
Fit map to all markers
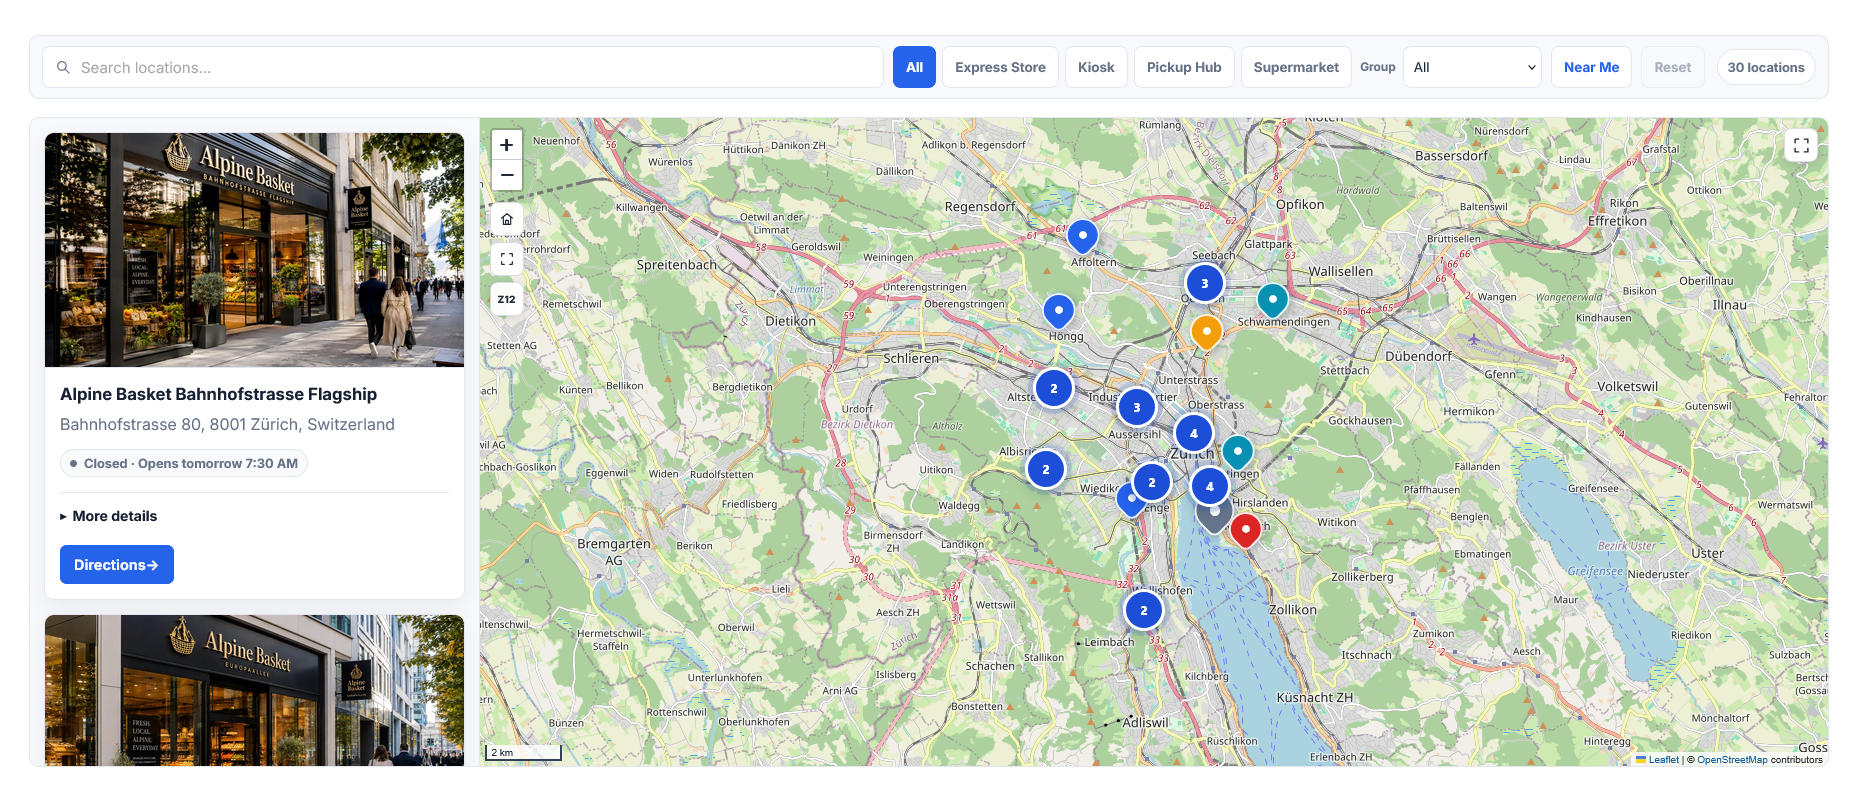507,259
